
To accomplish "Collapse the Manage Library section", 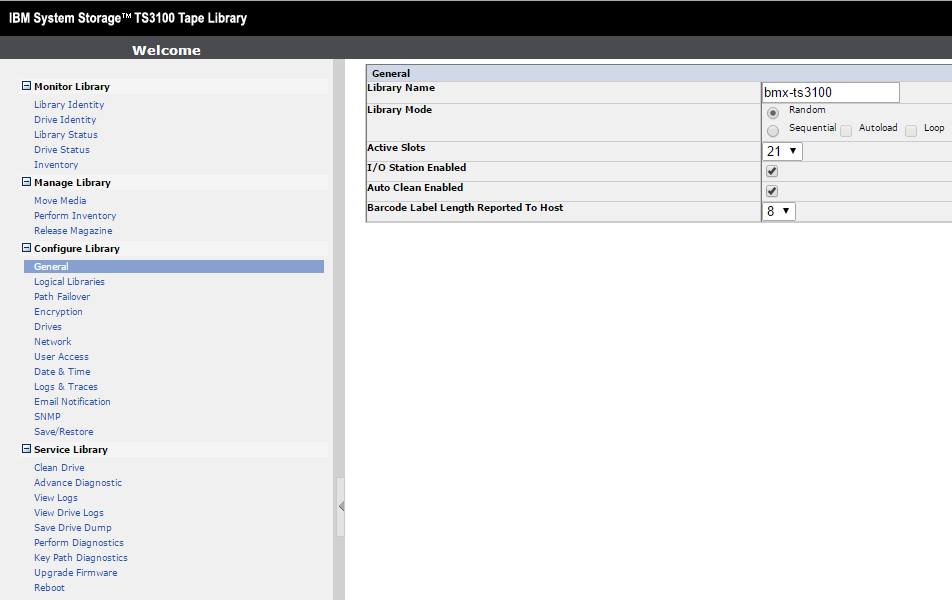I will 26,182.
